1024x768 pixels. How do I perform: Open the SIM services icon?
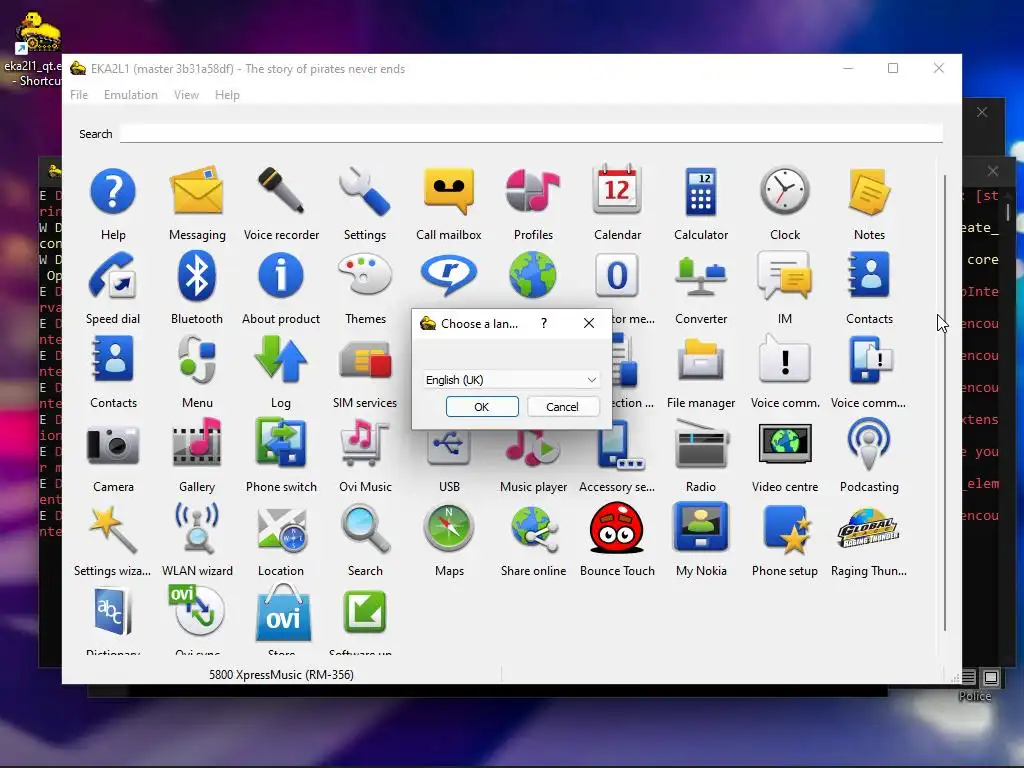(x=365, y=360)
